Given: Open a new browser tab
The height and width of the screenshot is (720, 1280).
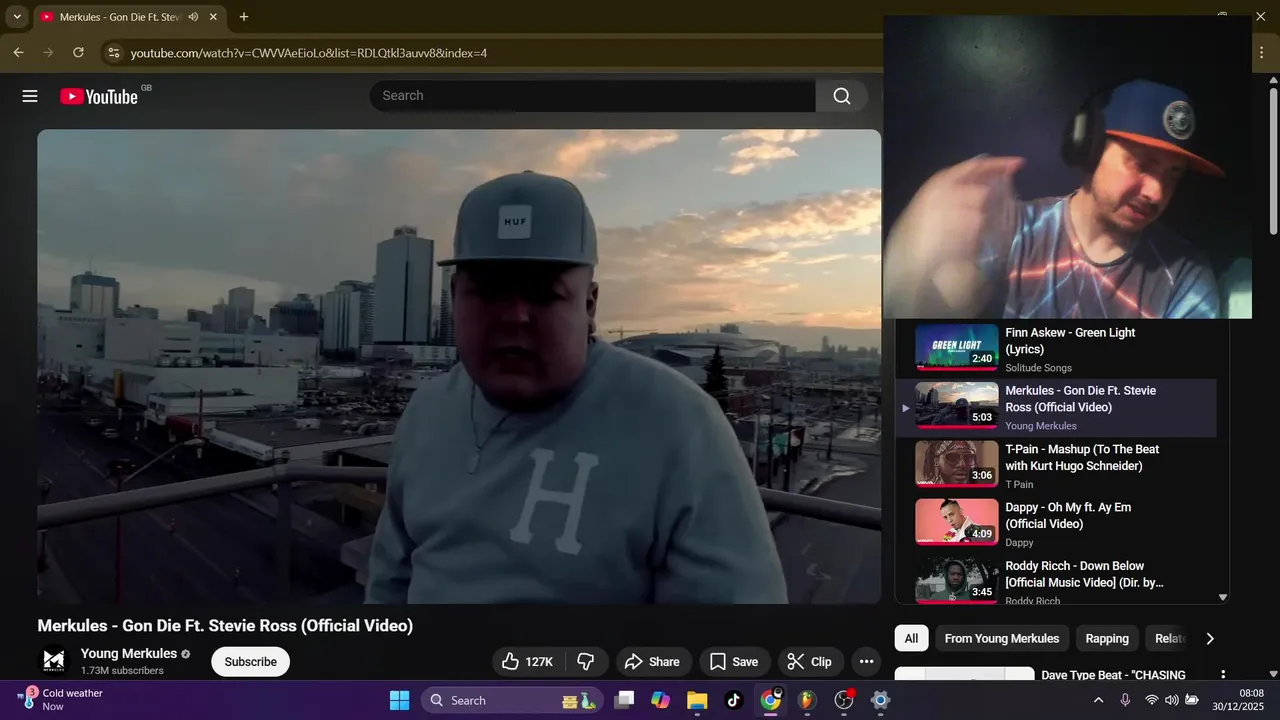Looking at the screenshot, I should [243, 17].
